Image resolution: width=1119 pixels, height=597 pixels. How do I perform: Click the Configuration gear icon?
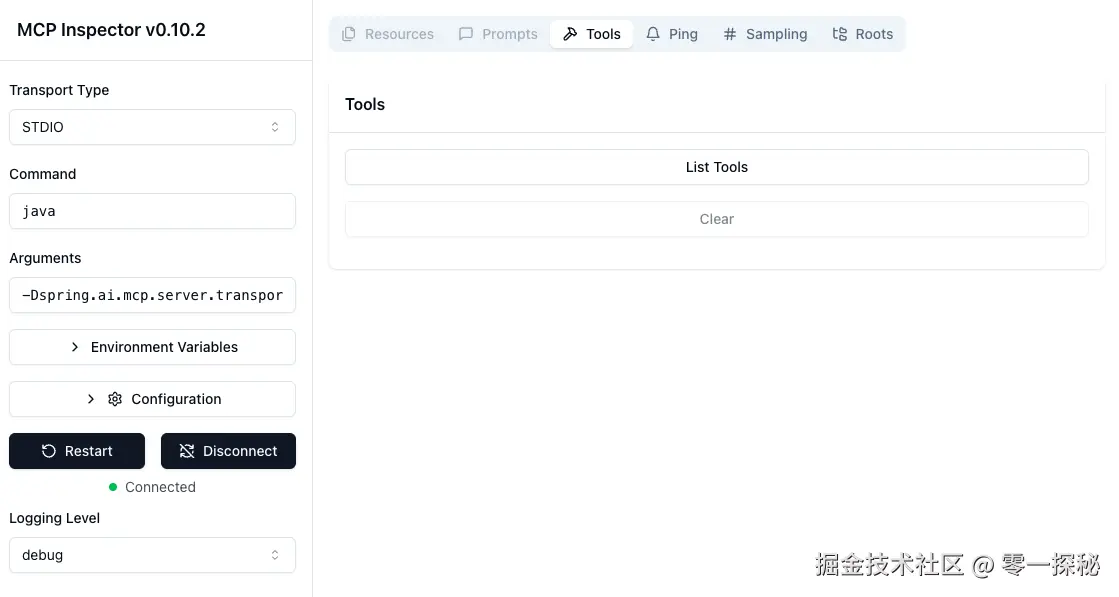pos(115,399)
